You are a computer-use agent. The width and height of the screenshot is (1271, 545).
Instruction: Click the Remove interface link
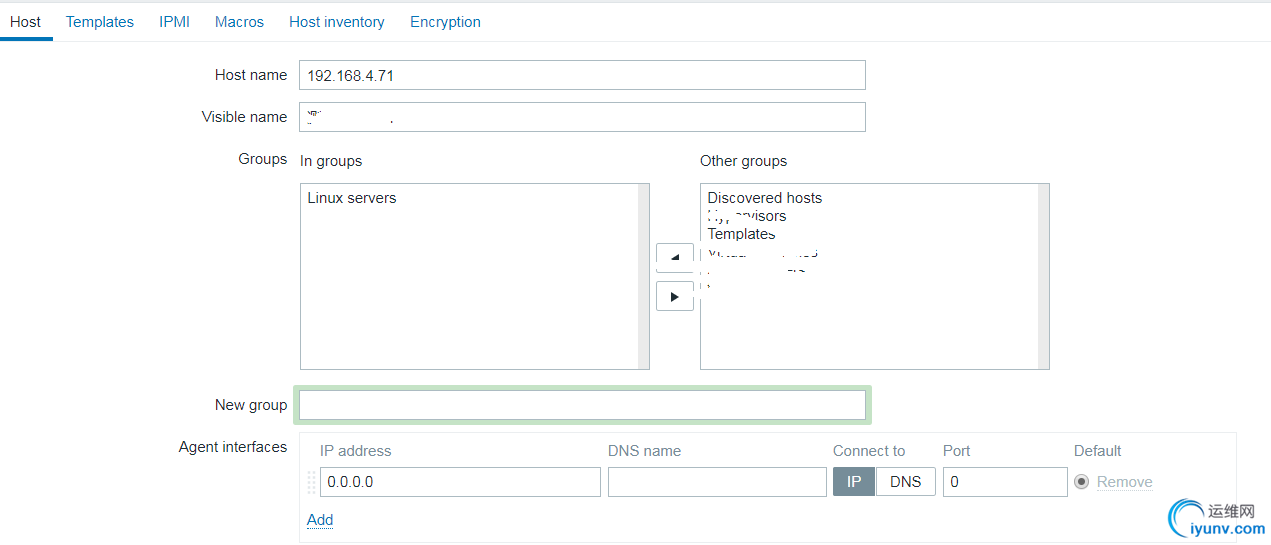pyautogui.click(x=1124, y=482)
